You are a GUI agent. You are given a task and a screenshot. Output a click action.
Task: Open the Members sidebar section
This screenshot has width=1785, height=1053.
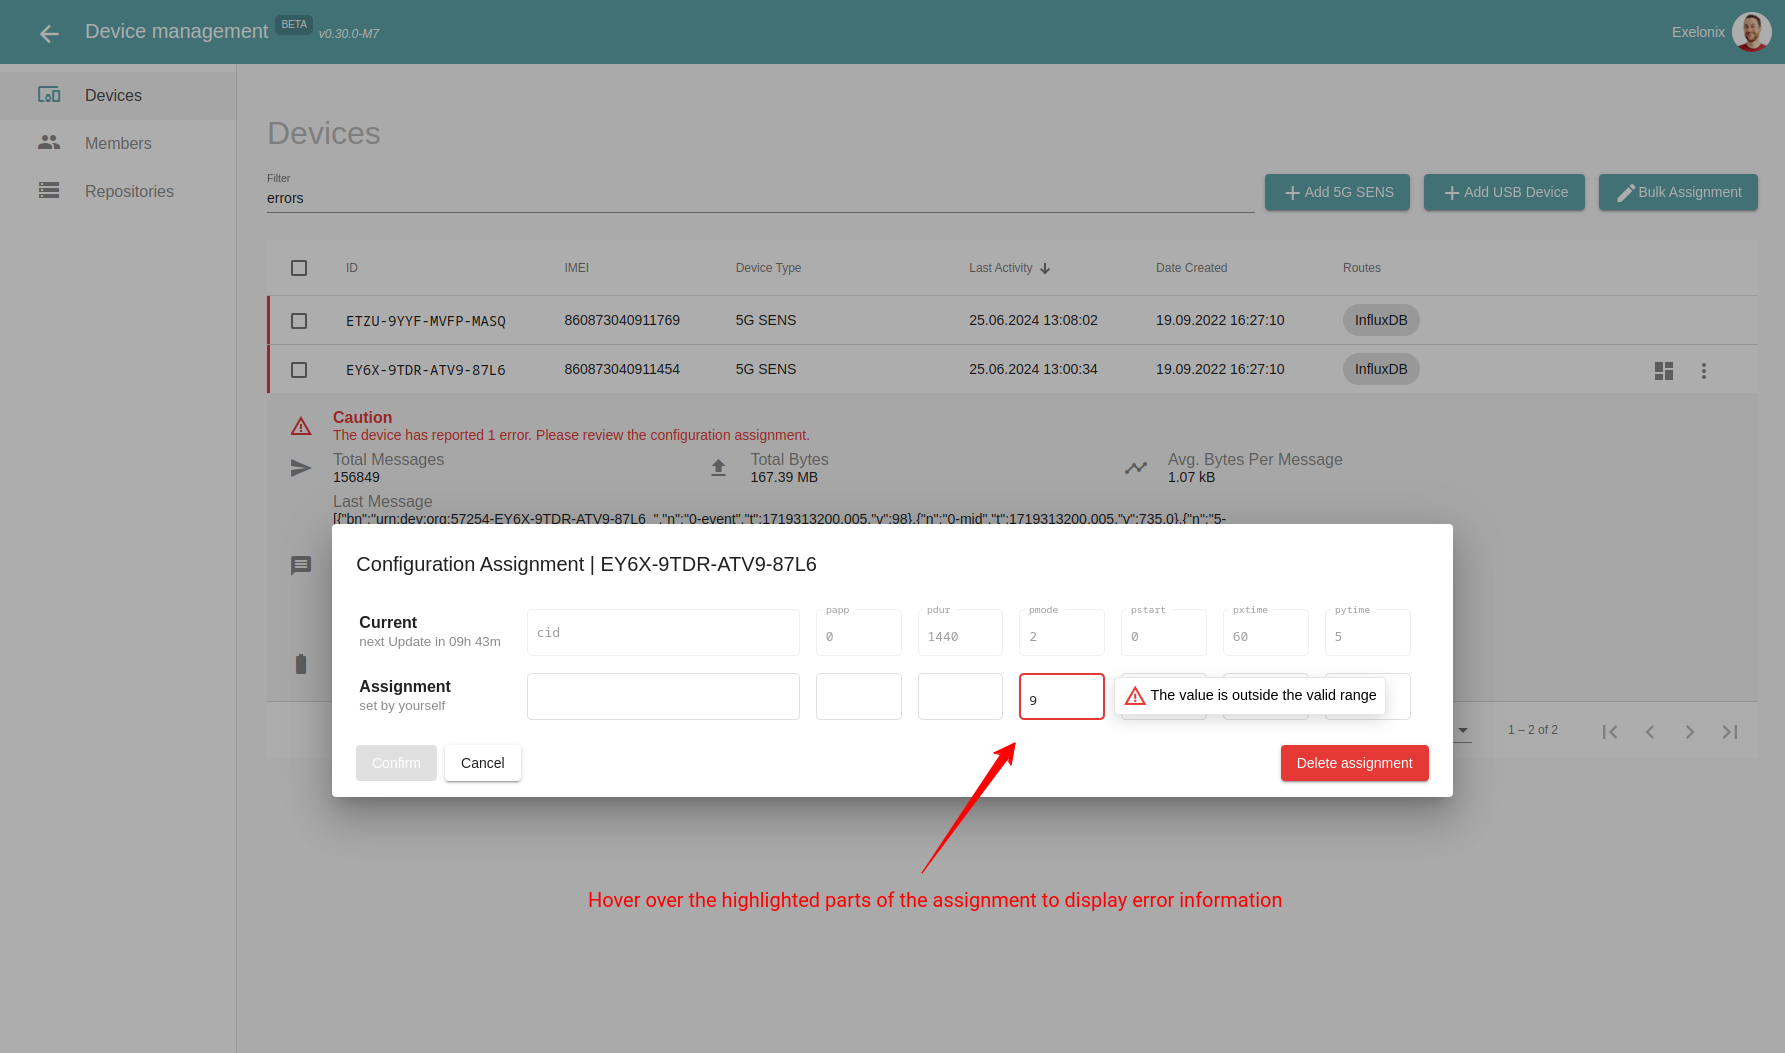point(118,143)
